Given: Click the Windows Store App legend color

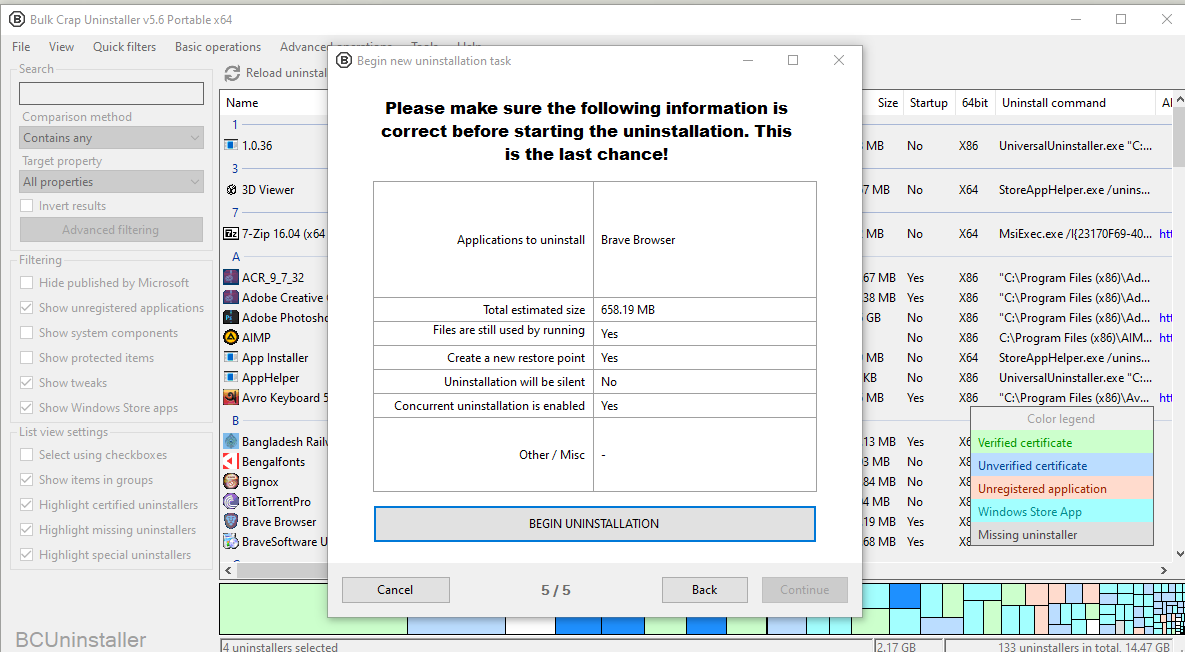Looking at the screenshot, I should pos(1062,511).
